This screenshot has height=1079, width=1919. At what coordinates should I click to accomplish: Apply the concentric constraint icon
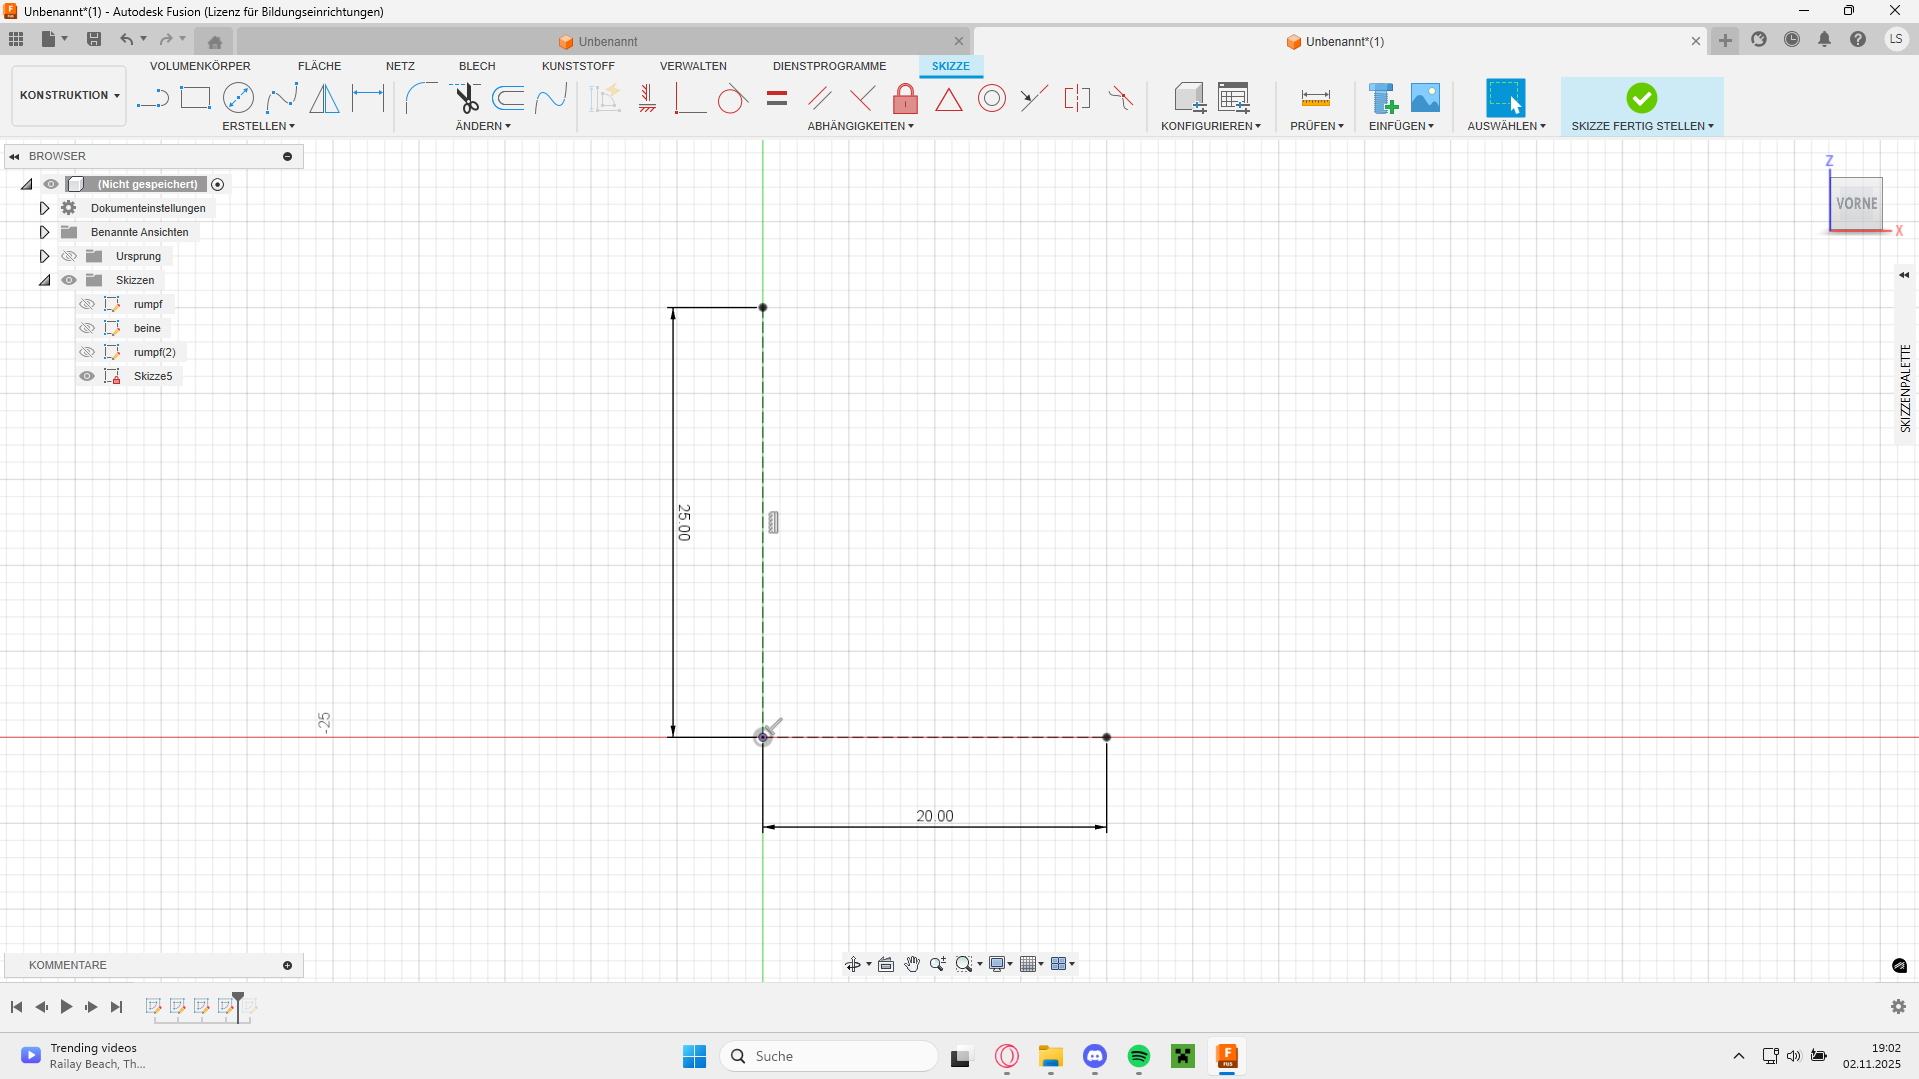[x=991, y=98]
